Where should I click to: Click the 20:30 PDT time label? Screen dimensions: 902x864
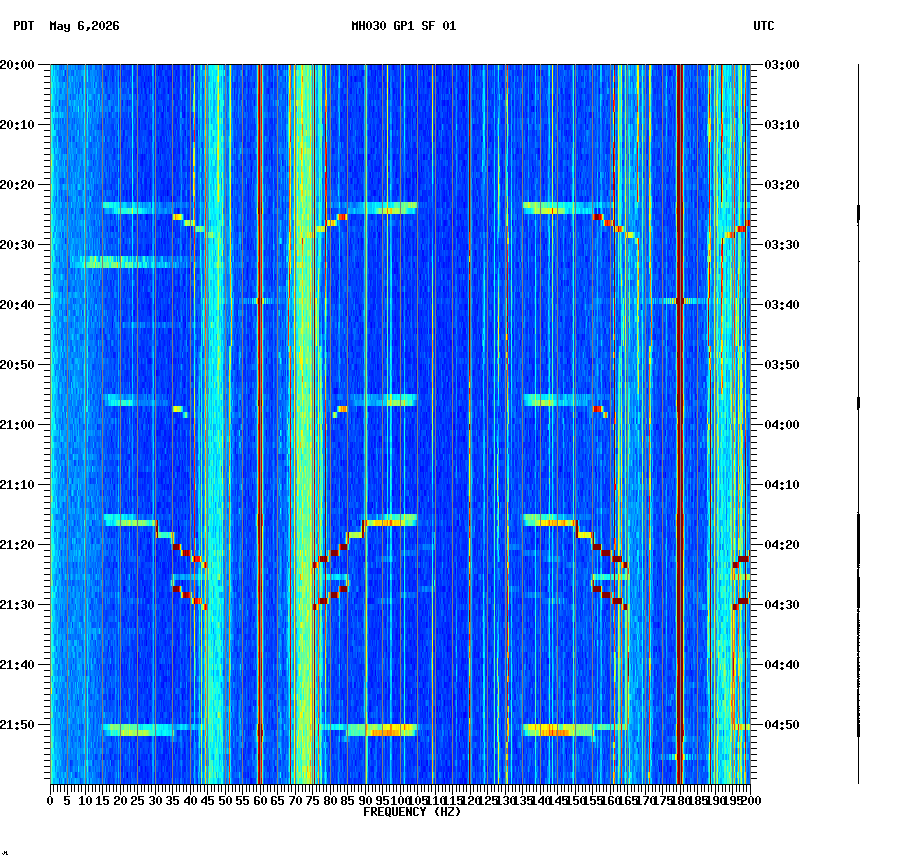point(17,244)
